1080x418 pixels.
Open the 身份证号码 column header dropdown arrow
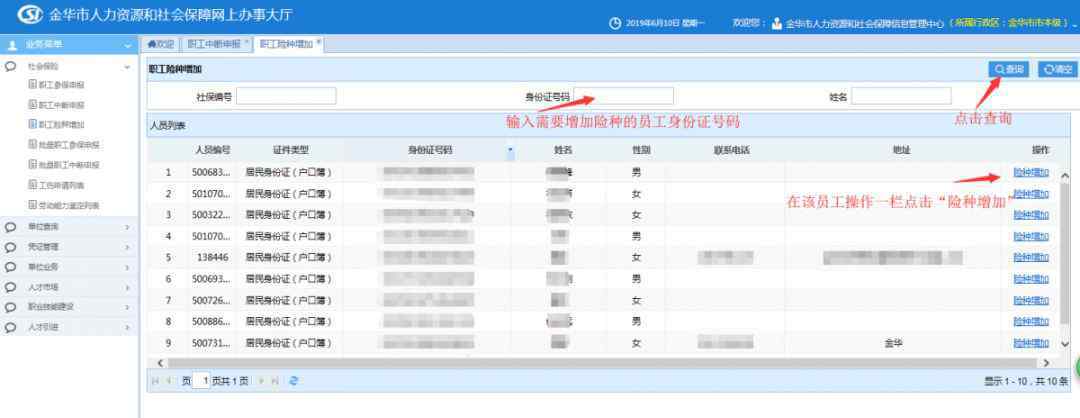510,150
